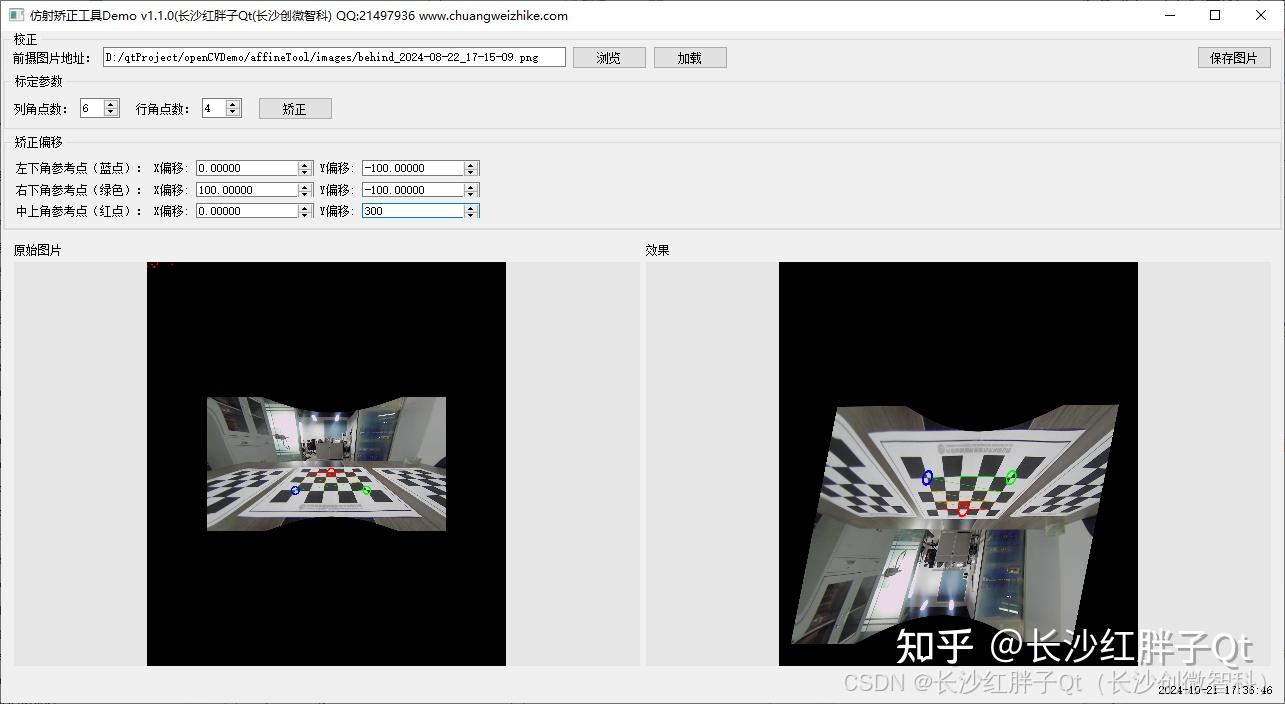Increment green point X偏移 with up arrow
Screen dimensions: 1285x704
click(x=305, y=184)
